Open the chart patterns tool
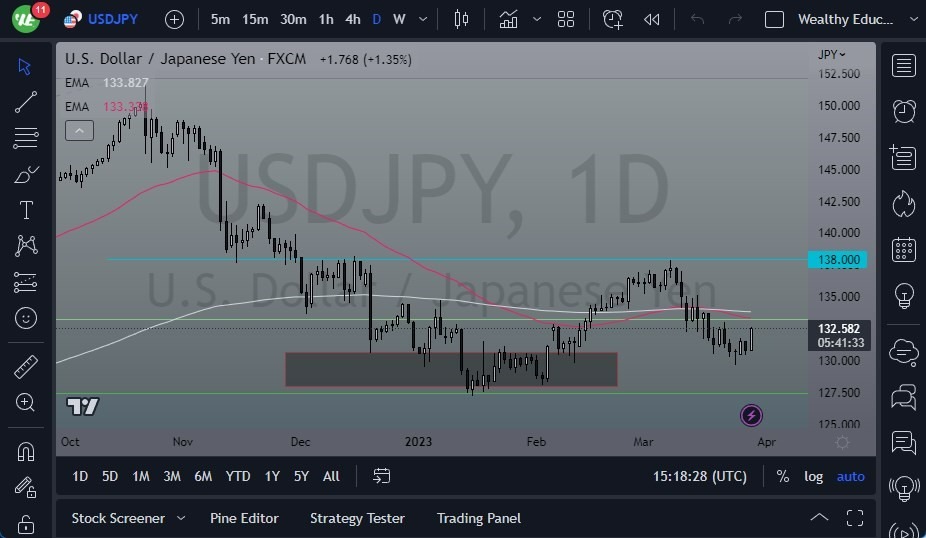This screenshot has width=926, height=538. click(25, 246)
